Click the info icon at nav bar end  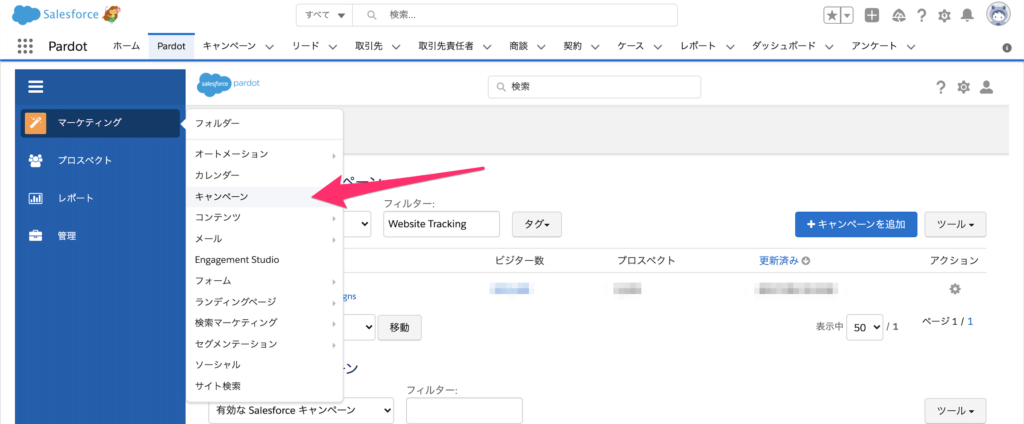tap(1006, 48)
